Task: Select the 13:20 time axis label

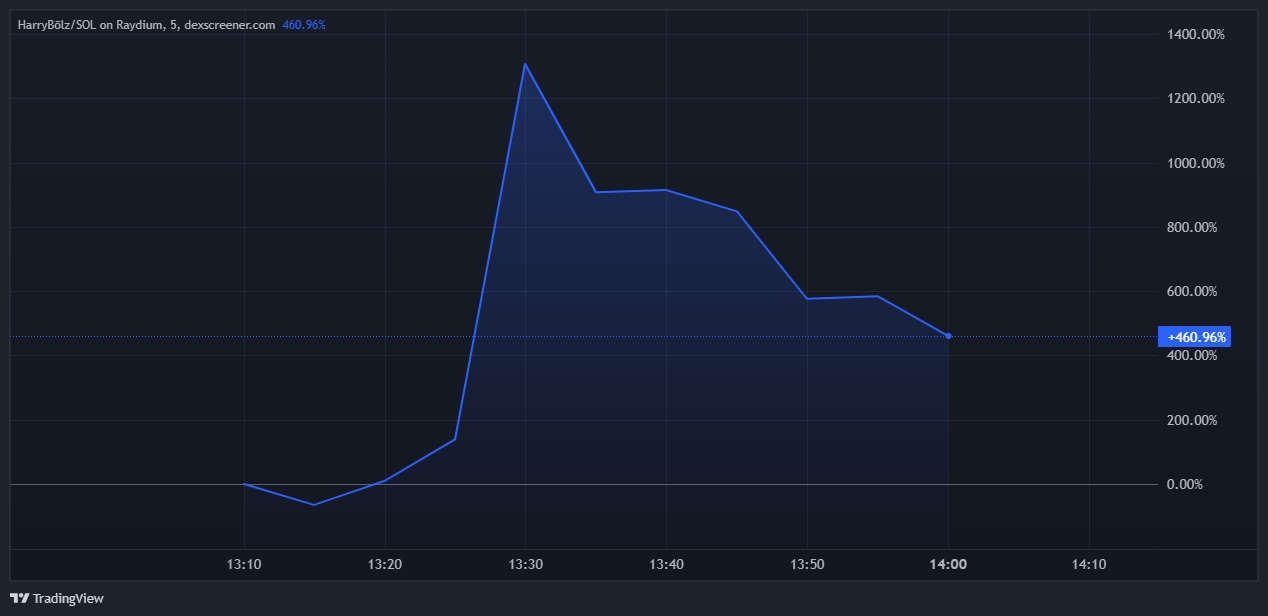Action: [x=385, y=564]
